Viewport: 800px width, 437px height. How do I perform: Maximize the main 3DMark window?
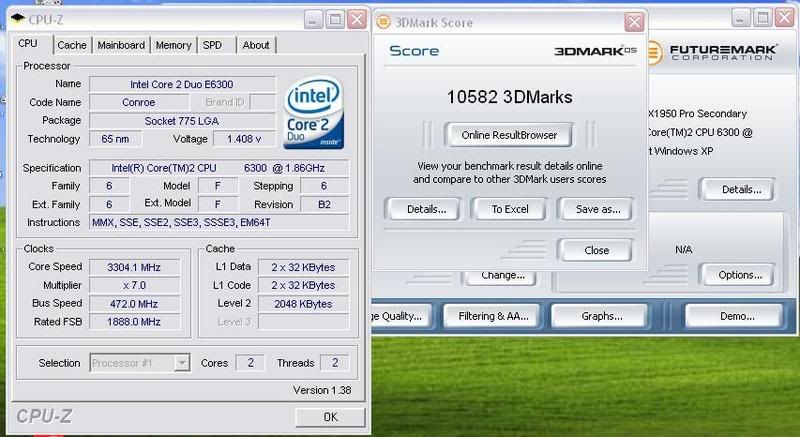(x=763, y=18)
